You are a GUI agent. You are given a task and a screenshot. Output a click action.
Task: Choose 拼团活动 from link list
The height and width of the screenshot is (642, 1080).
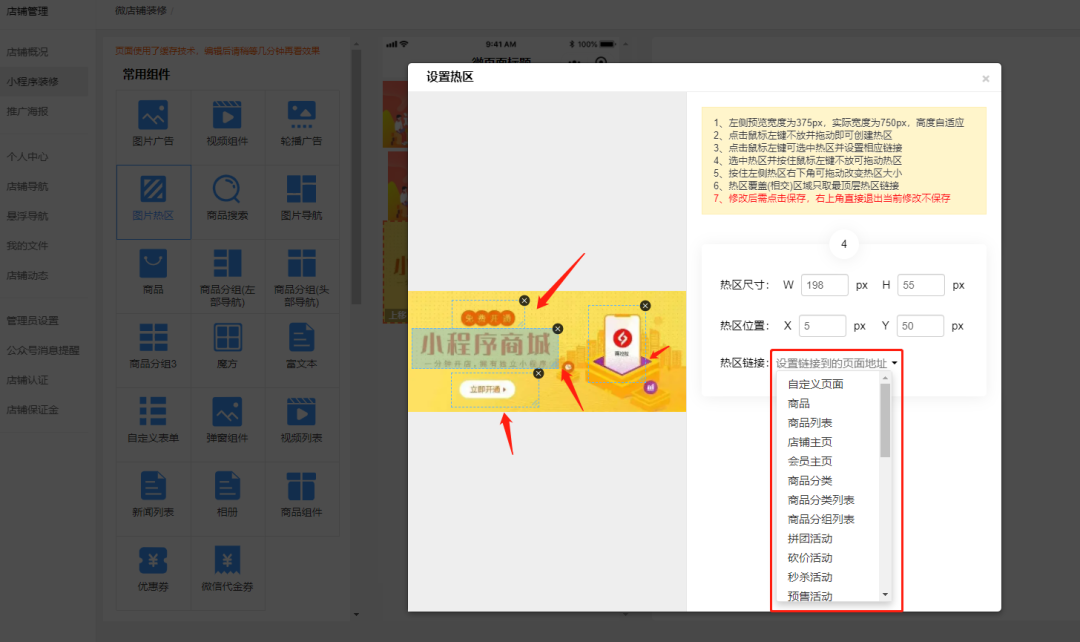[810, 538]
